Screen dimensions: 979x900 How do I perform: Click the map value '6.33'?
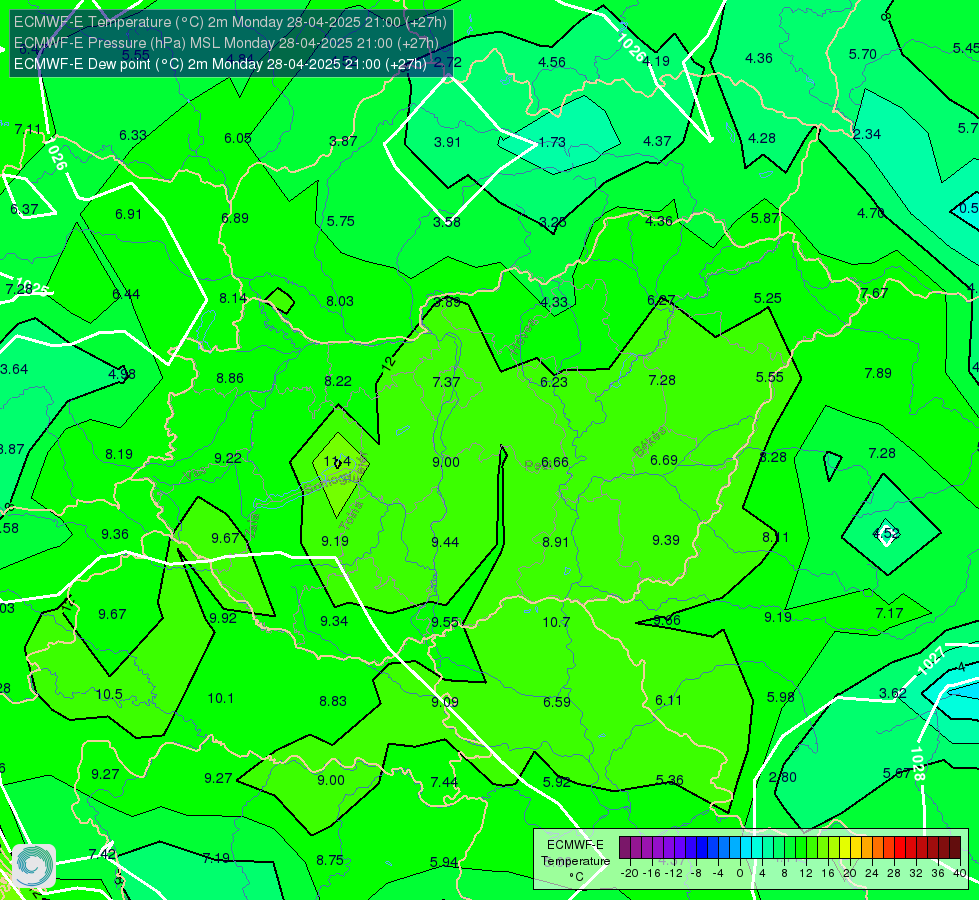tap(132, 136)
